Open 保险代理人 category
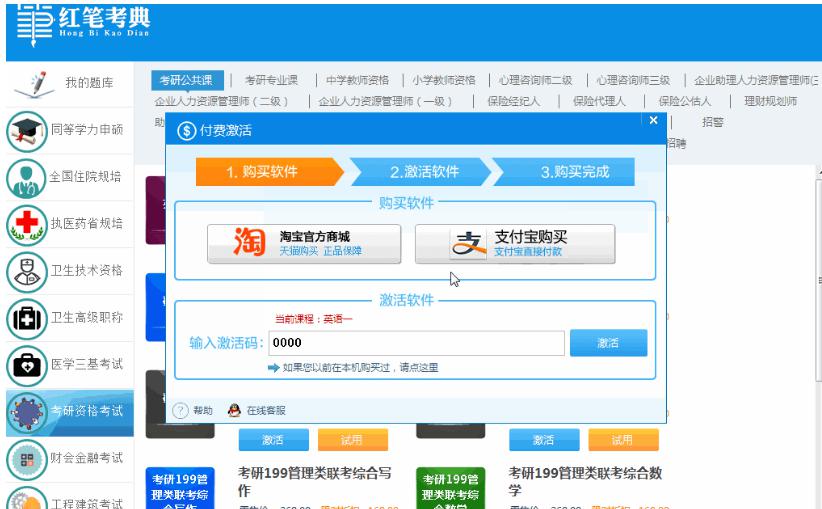 pos(599,101)
